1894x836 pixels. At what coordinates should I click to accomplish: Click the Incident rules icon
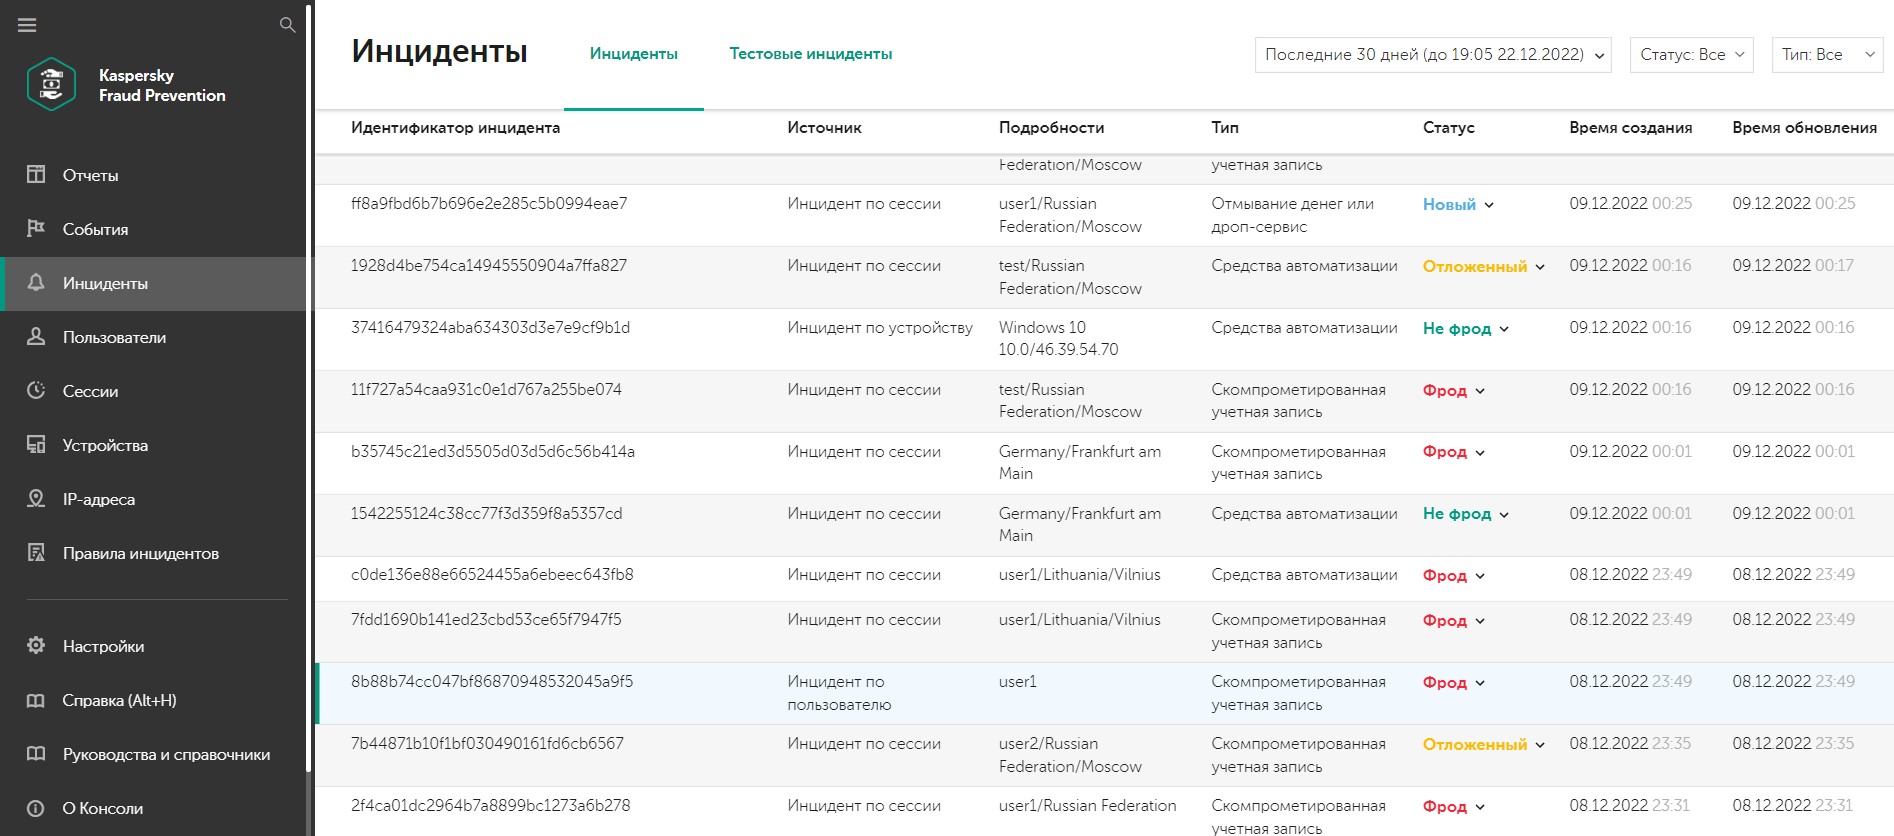[x=36, y=553]
